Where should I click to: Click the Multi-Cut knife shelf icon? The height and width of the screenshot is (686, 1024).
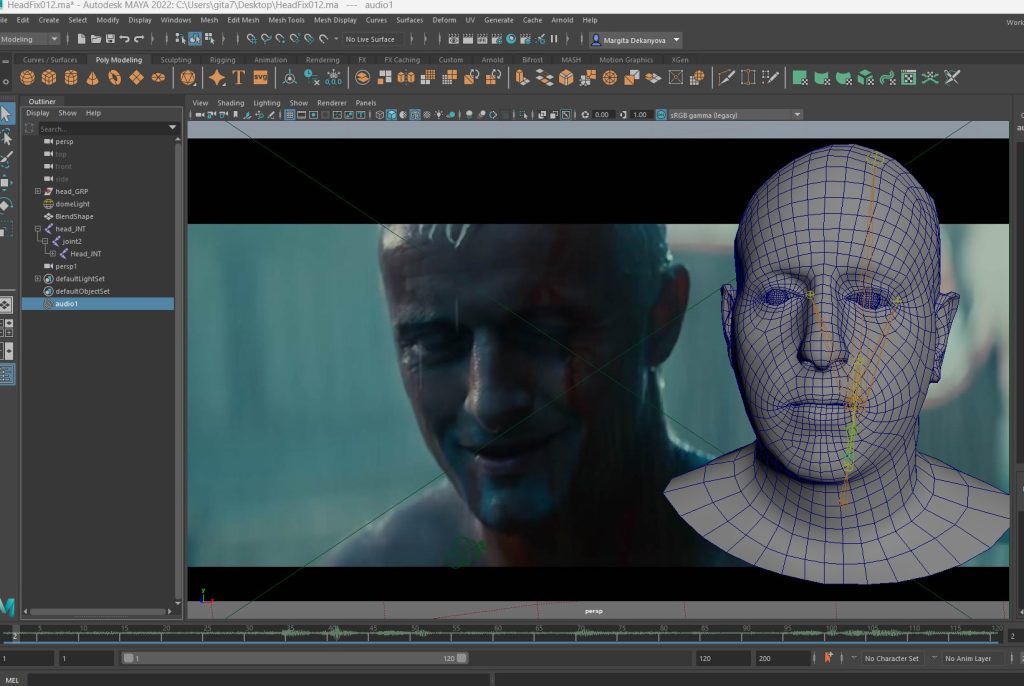tap(726, 78)
